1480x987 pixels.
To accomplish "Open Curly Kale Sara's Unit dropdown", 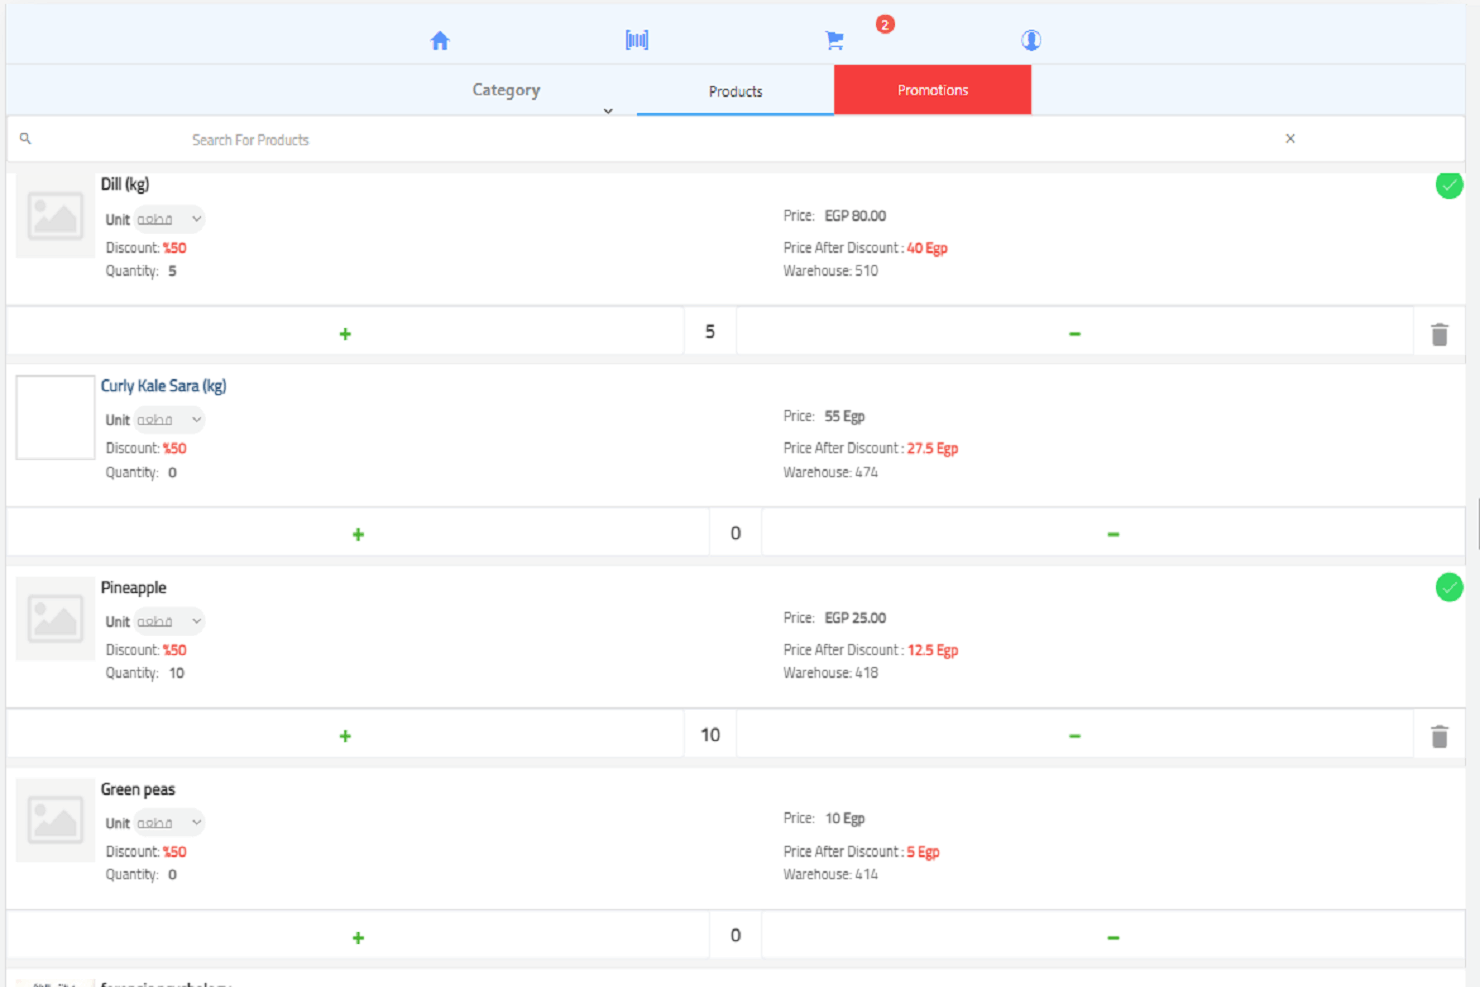I will pos(168,419).
